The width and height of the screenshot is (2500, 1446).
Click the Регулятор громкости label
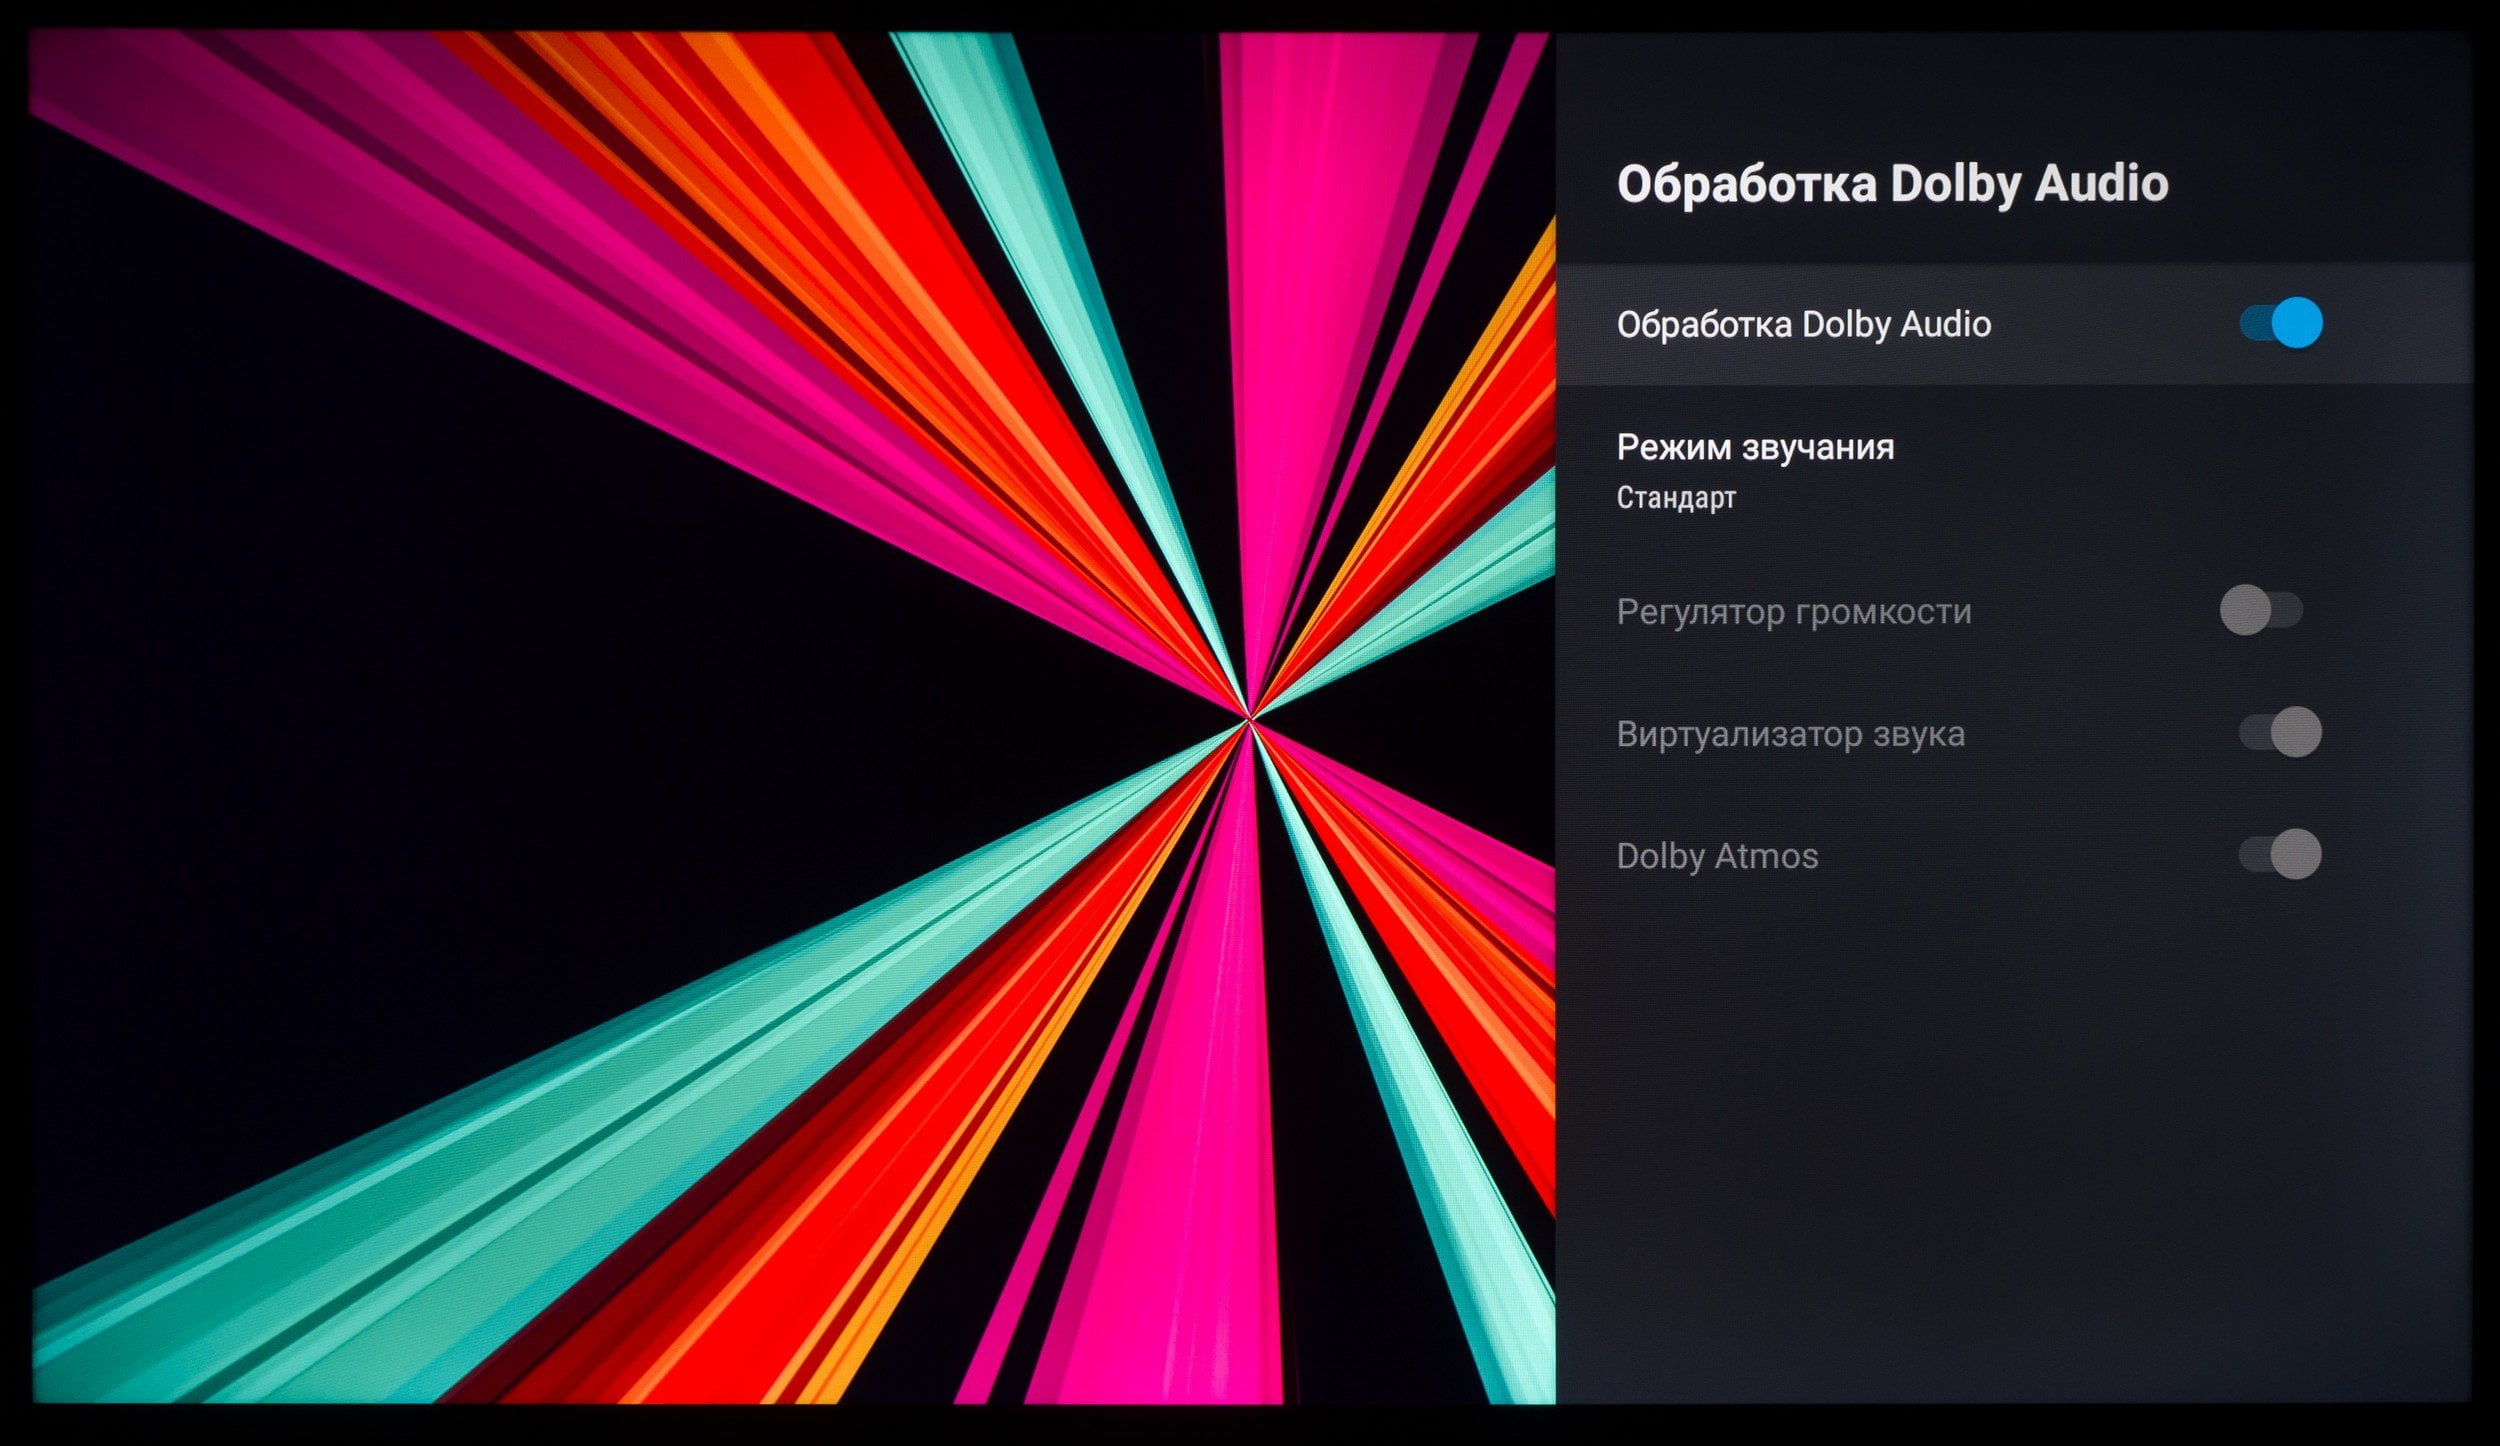1794,611
